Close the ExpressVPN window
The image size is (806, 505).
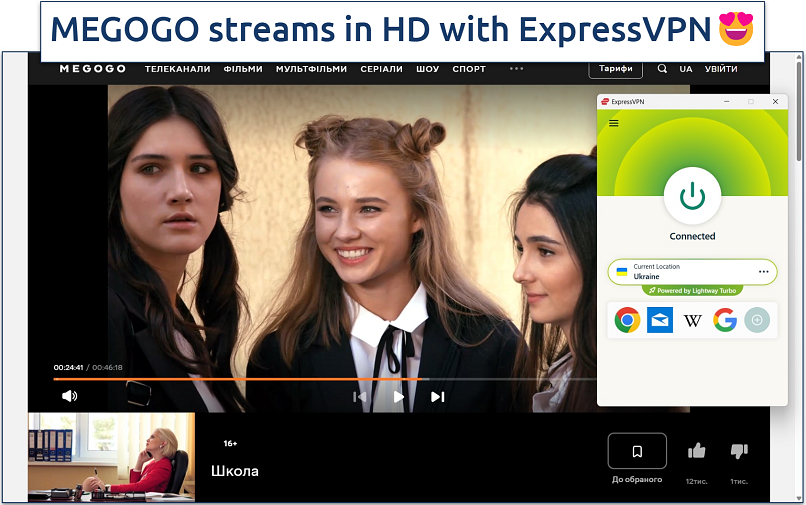pos(775,102)
